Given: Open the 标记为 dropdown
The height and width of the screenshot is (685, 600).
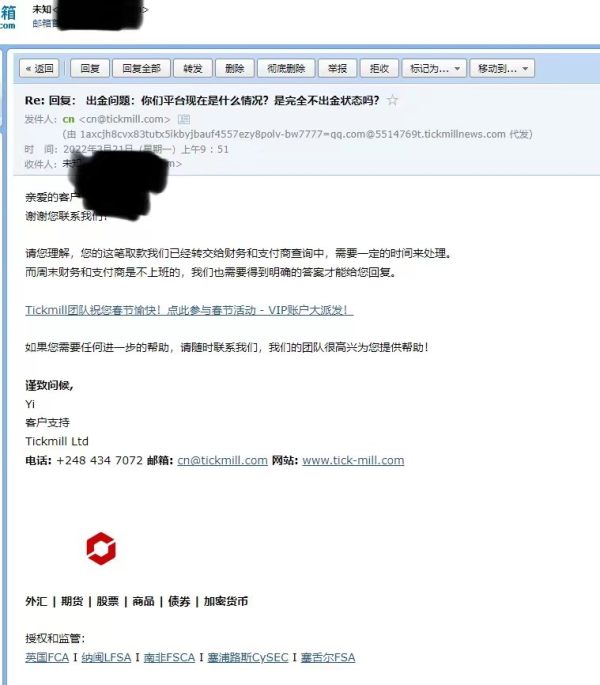Looking at the screenshot, I should [434, 69].
